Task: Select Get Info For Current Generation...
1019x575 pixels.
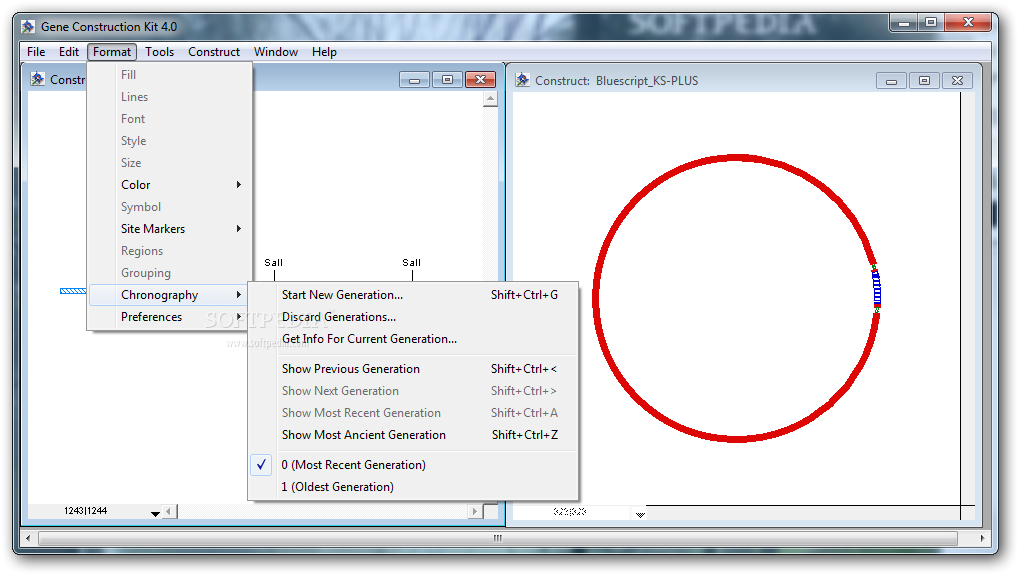Action: (413, 339)
